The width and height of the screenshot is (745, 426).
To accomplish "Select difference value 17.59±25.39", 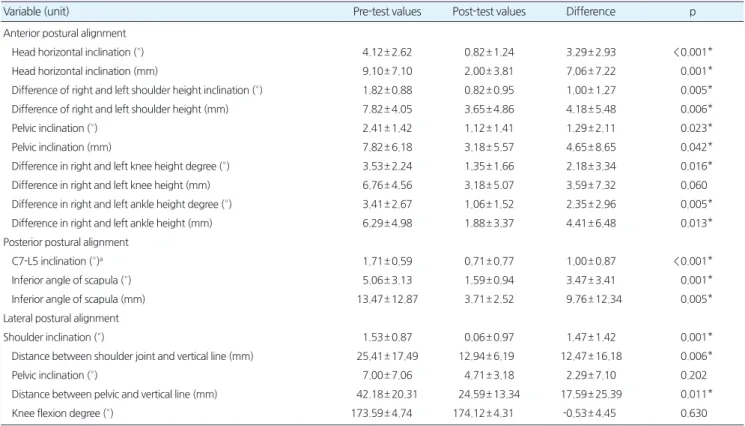I will pyautogui.click(x=591, y=394).
